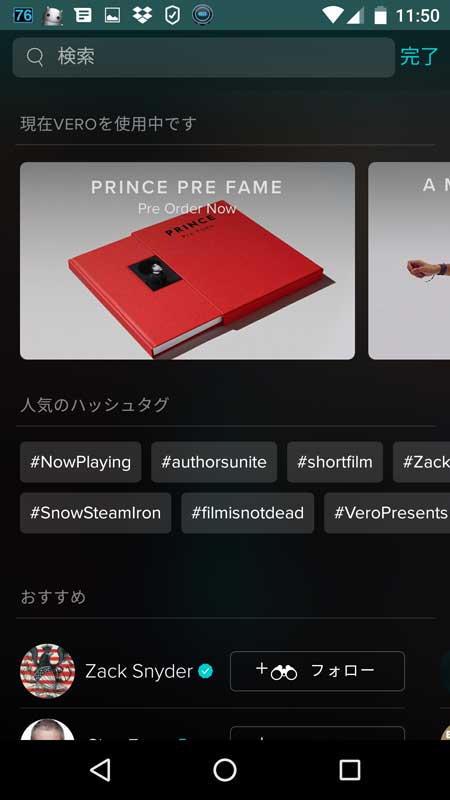Select the #filmisnotdead hashtag chip
The height and width of the screenshot is (800, 450).
[x=247, y=513]
